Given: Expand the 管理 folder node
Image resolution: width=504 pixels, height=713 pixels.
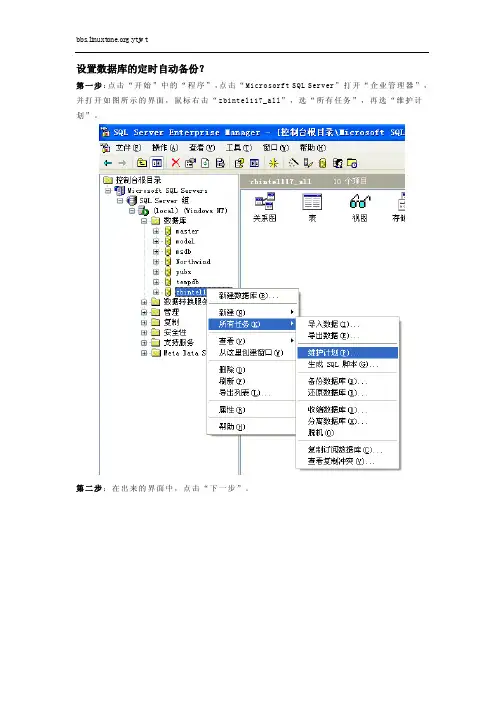Looking at the screenshot, I should tap(144, 312).
